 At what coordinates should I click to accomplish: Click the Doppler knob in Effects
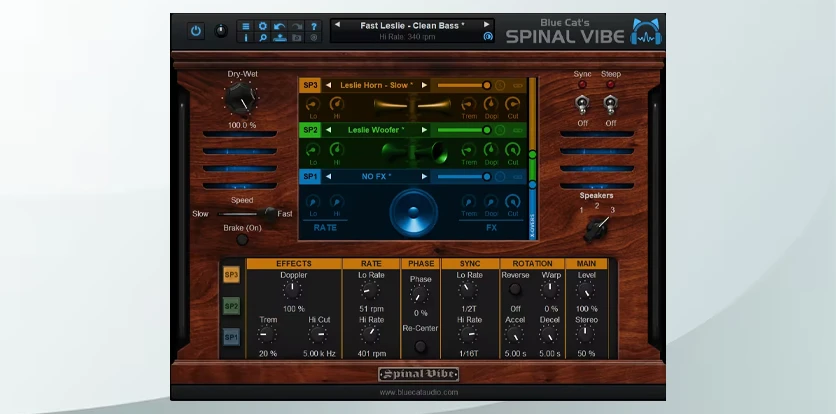click(292, 290)
